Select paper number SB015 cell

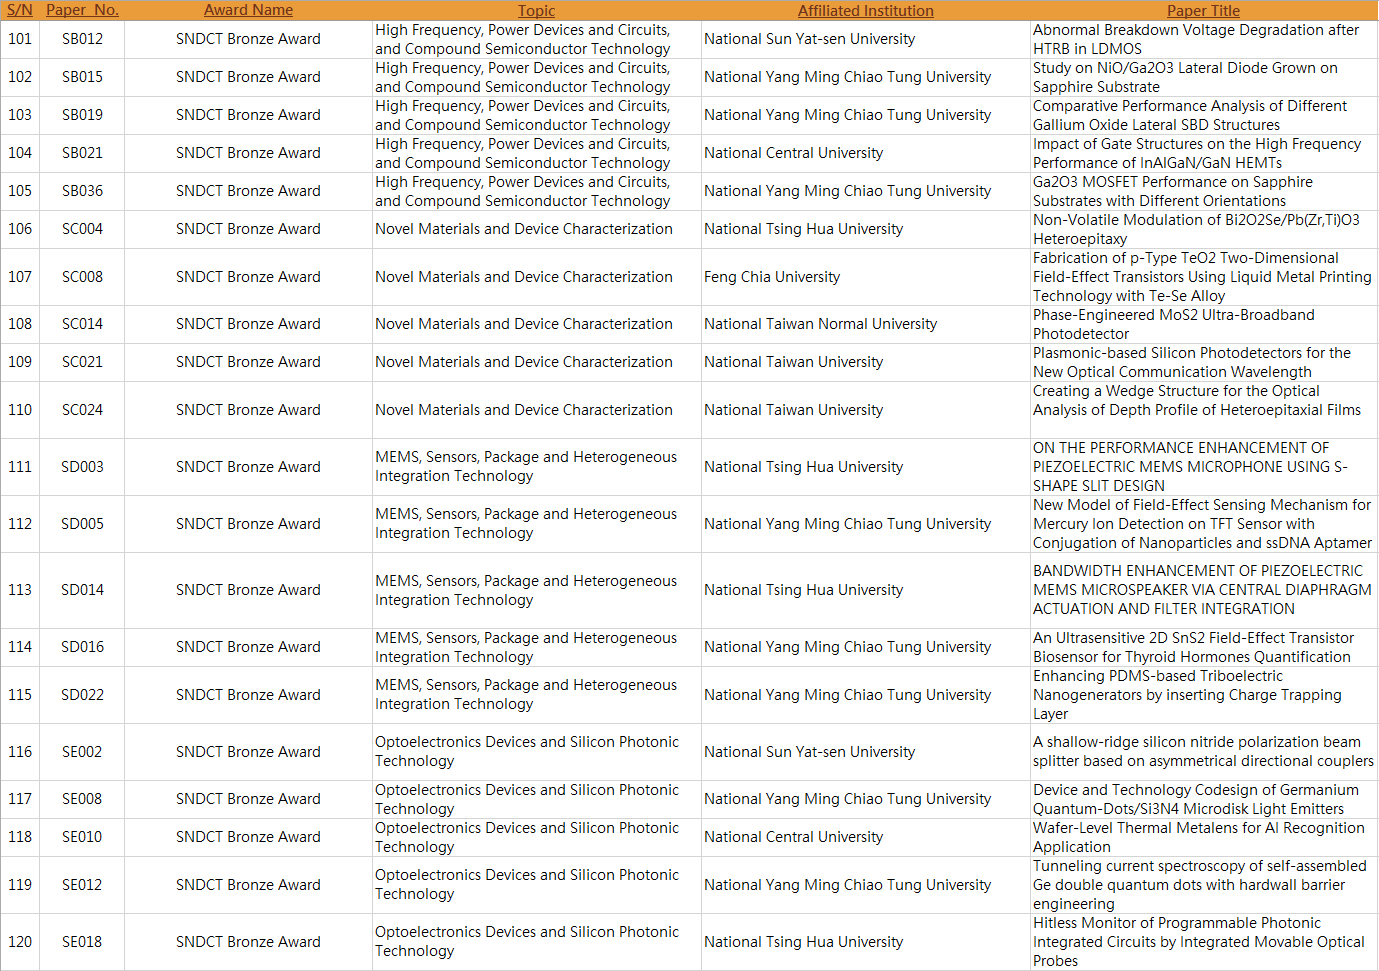[82, 77]
